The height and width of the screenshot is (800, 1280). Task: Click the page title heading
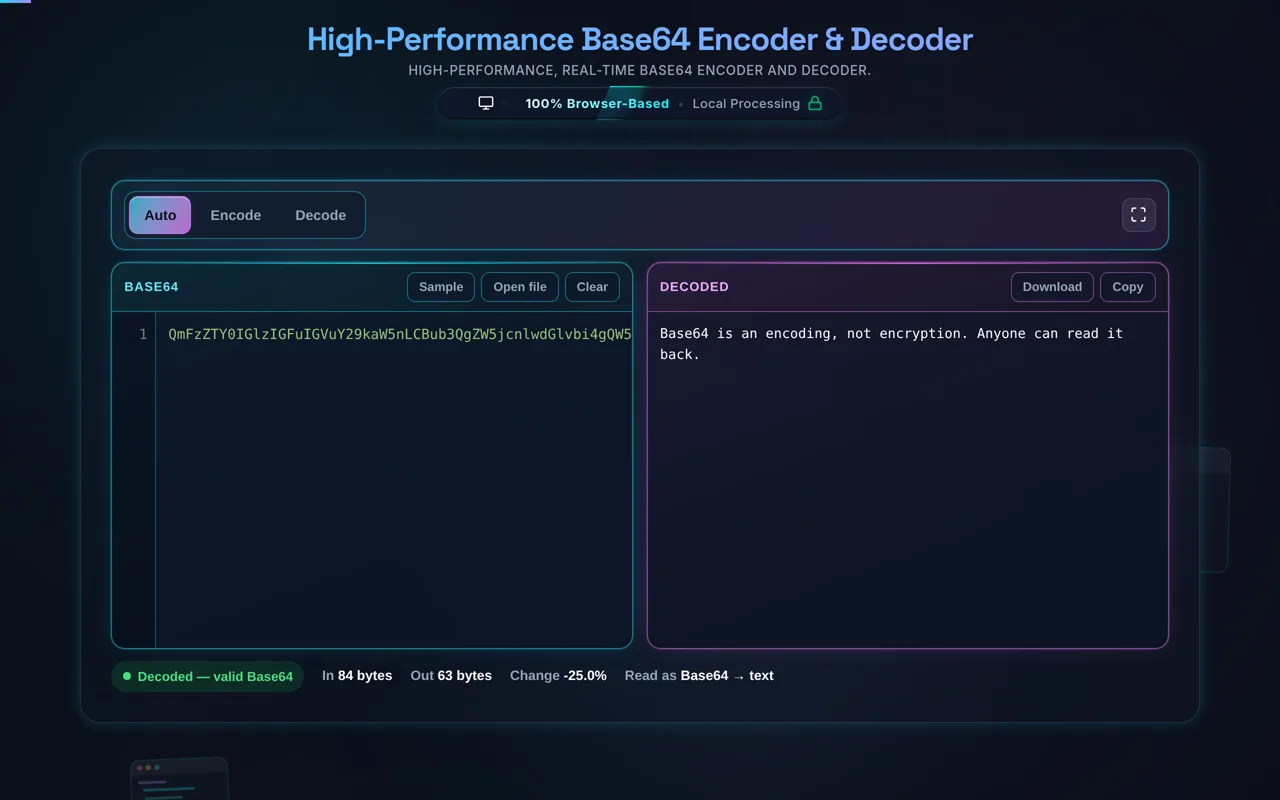coord(640,40)
